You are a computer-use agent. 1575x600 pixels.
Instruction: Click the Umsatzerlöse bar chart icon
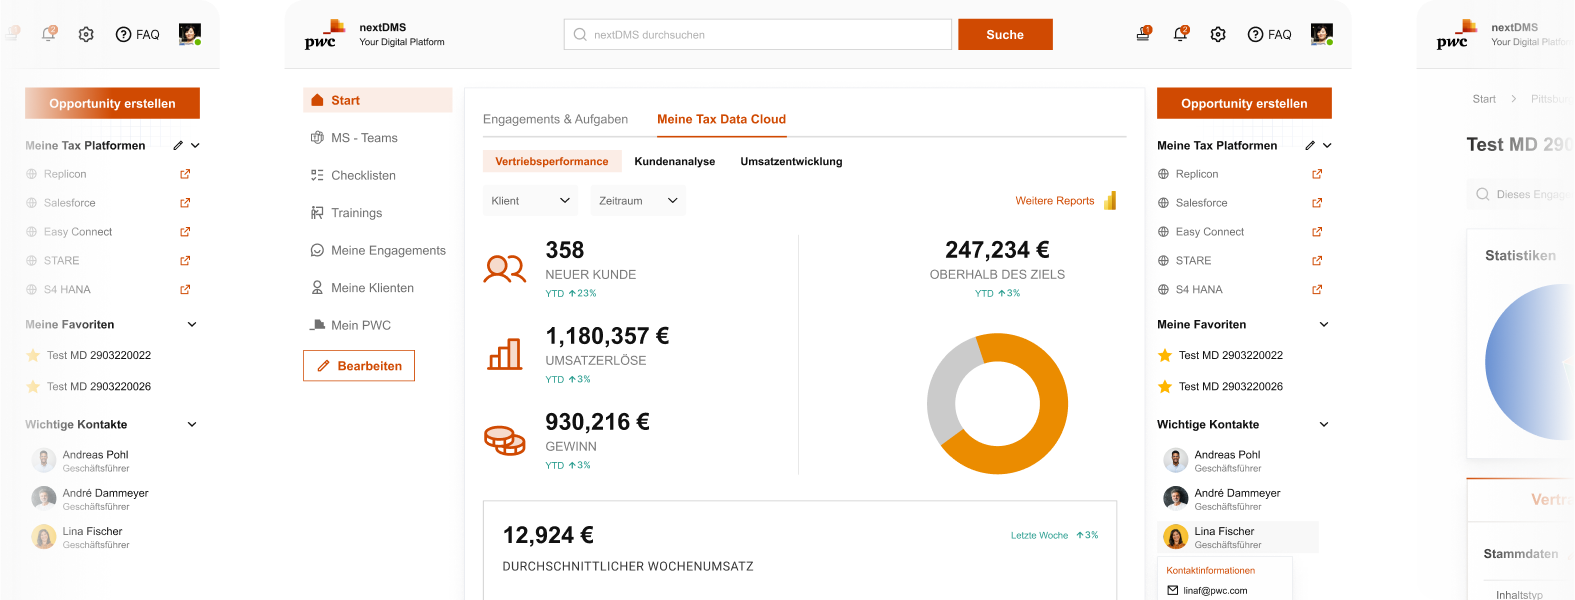coord(505,354)
